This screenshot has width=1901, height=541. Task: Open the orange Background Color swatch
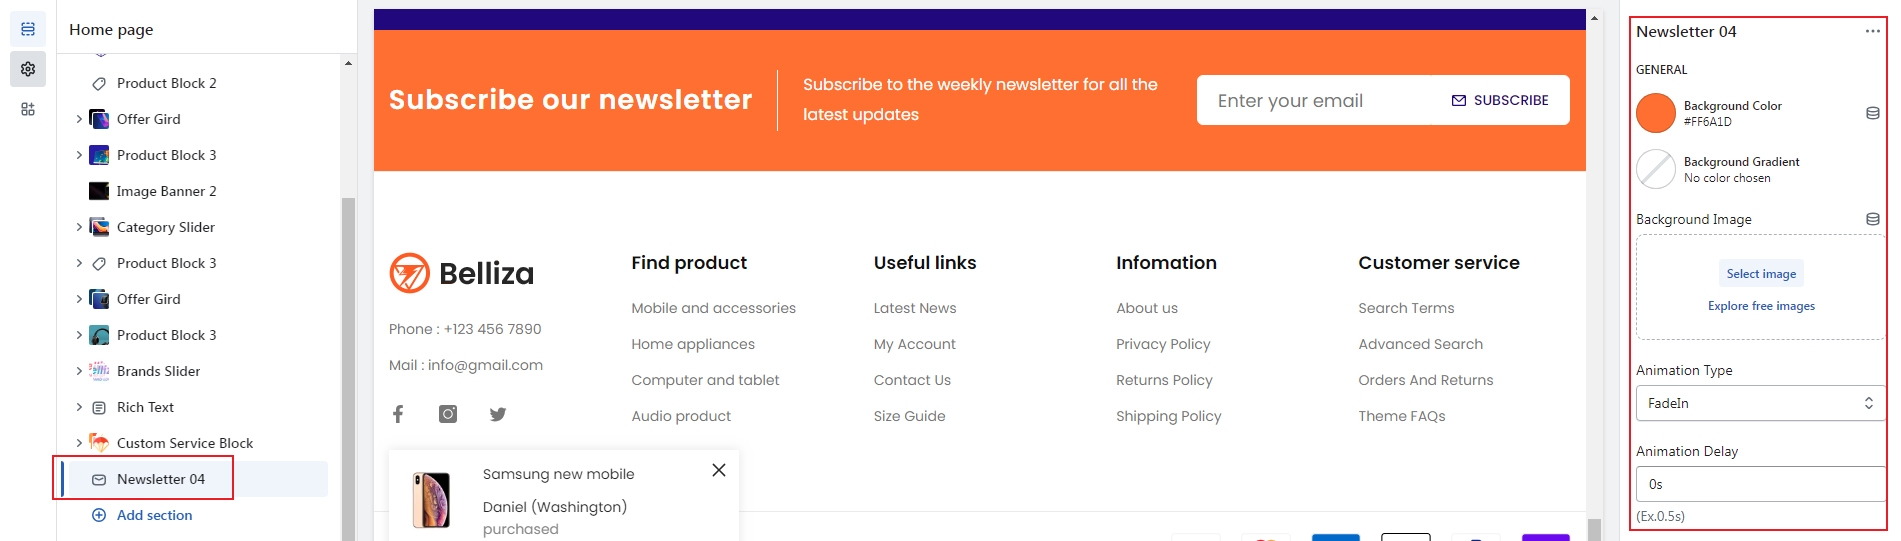[x=1656, y=113]
